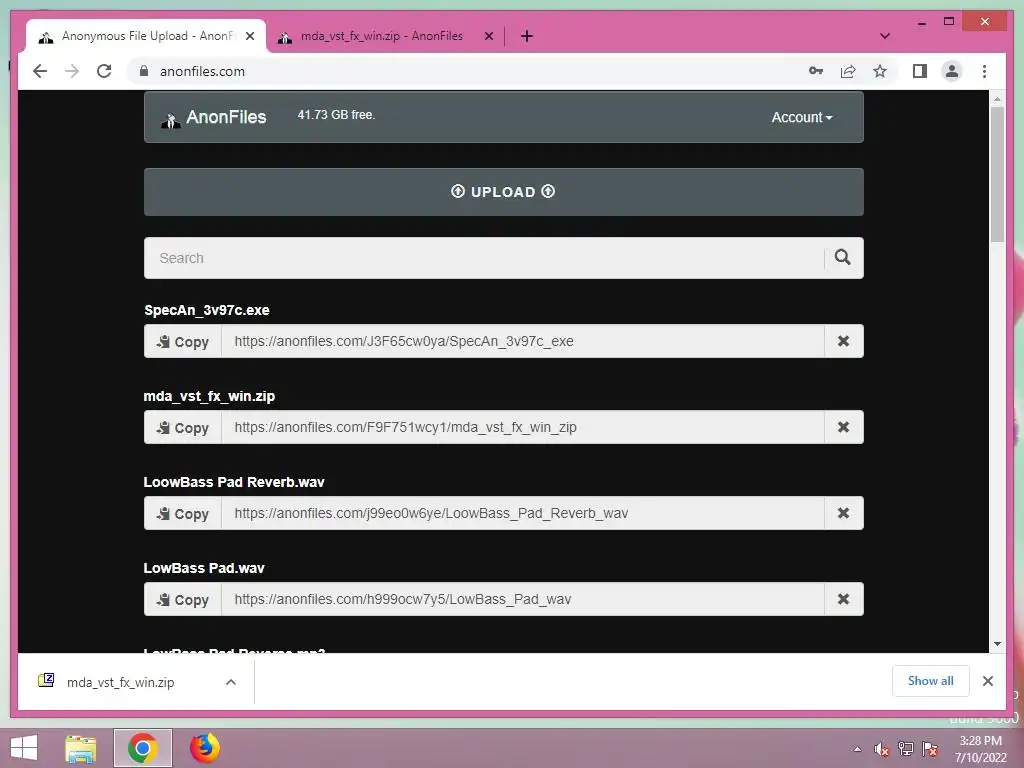Viewport: 1024px width, 768px height.
Task: Click the UPLOAD button
Action: pyautogui.click(x=504, y=192)
